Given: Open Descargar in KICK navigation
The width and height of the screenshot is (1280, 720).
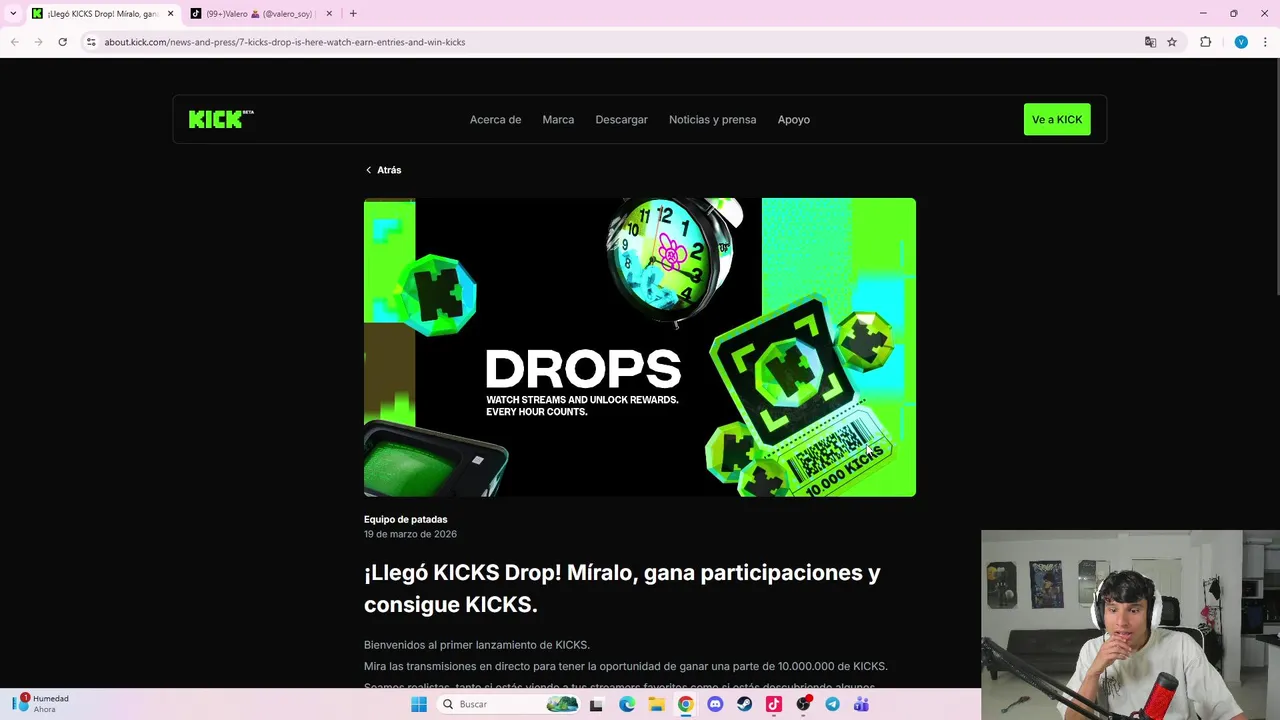Looking at the screenshot, I should [621, 119].
